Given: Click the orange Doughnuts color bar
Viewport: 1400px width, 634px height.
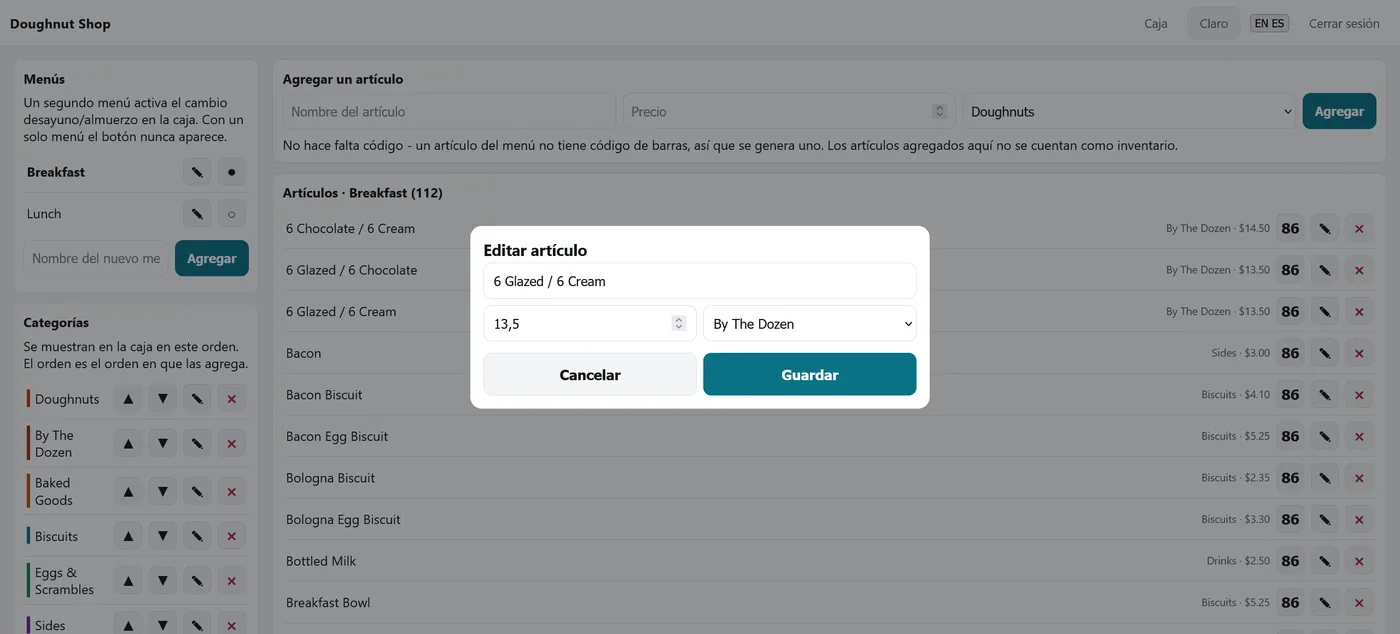Looking at the screenshot, I should (29, 399).
